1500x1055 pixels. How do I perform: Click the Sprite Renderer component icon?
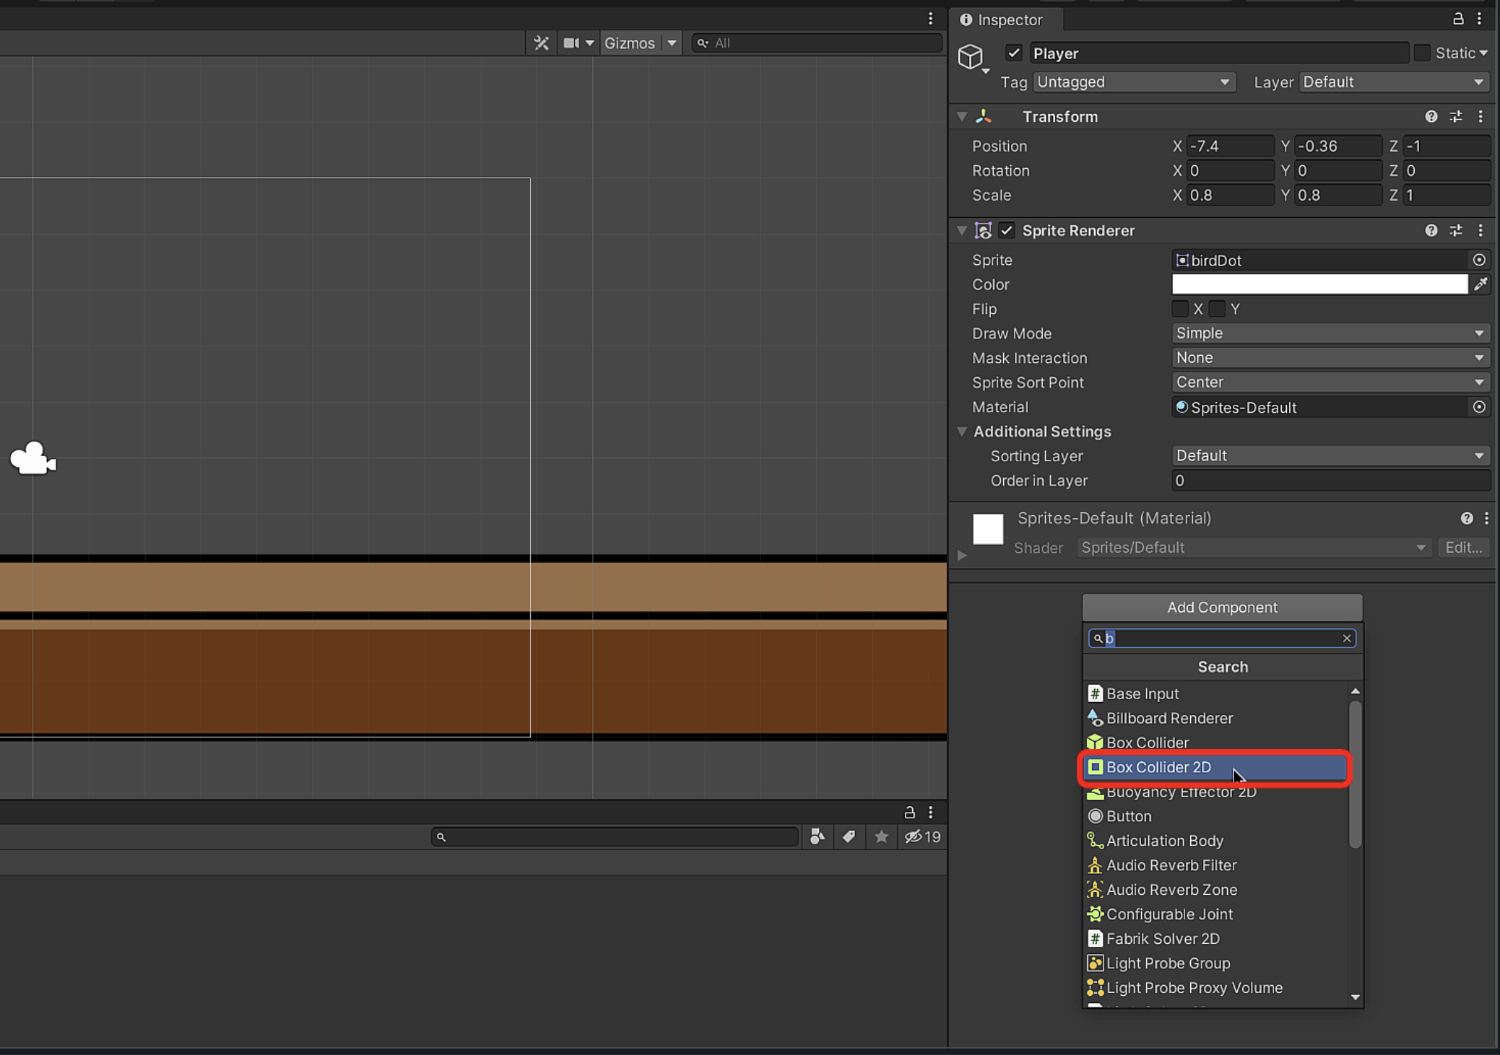pos(983,231)
